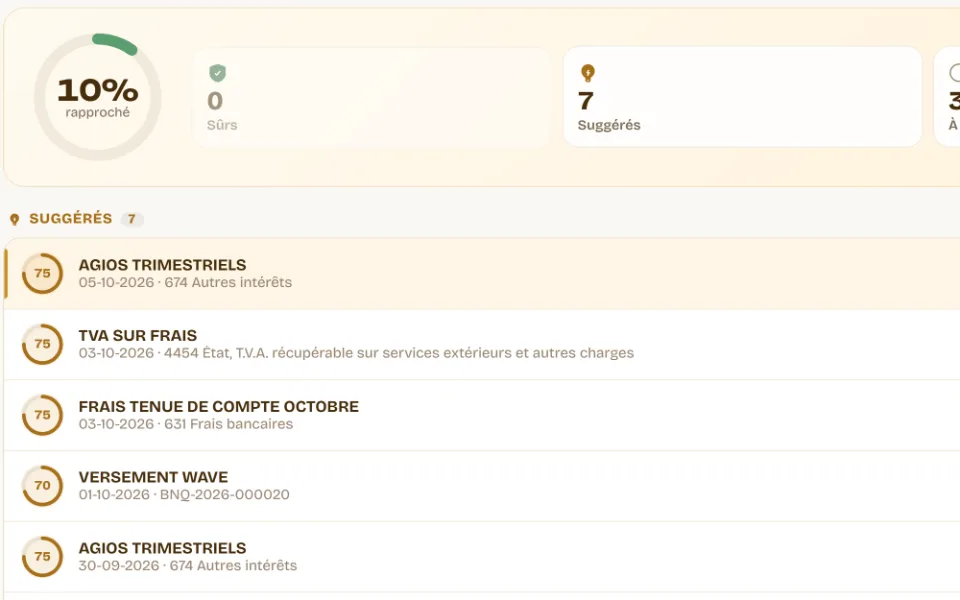Click the 75 score ring for FRAIS TENUE DE COMPTE

pos(42,415)
